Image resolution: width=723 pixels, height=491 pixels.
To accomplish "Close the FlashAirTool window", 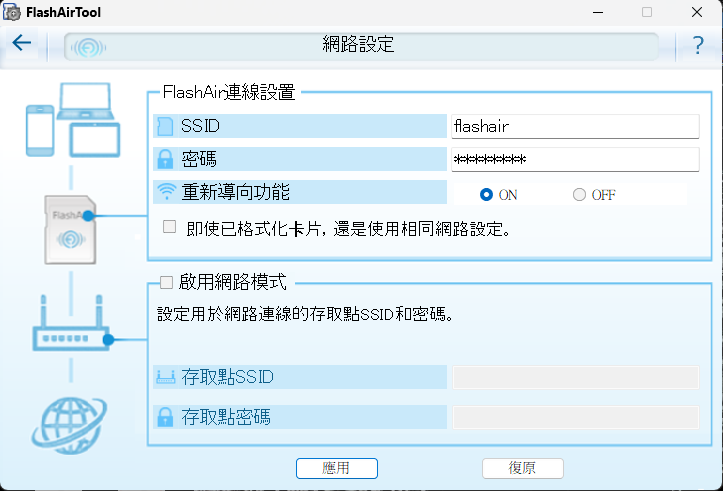I will point(697,12).
